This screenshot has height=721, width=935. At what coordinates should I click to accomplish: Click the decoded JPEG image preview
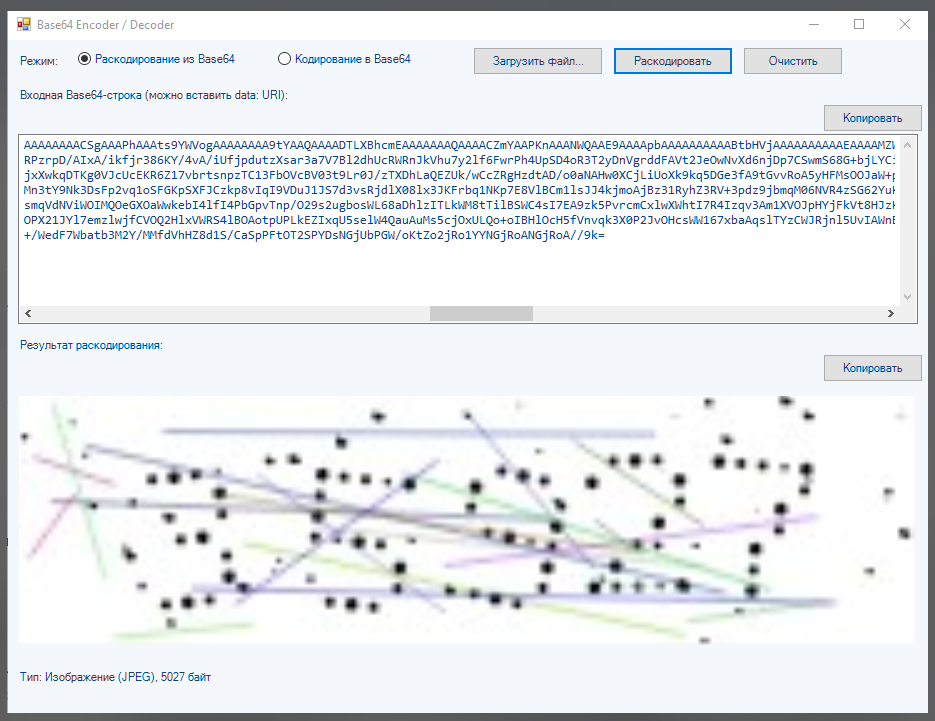tap(466, 519)
